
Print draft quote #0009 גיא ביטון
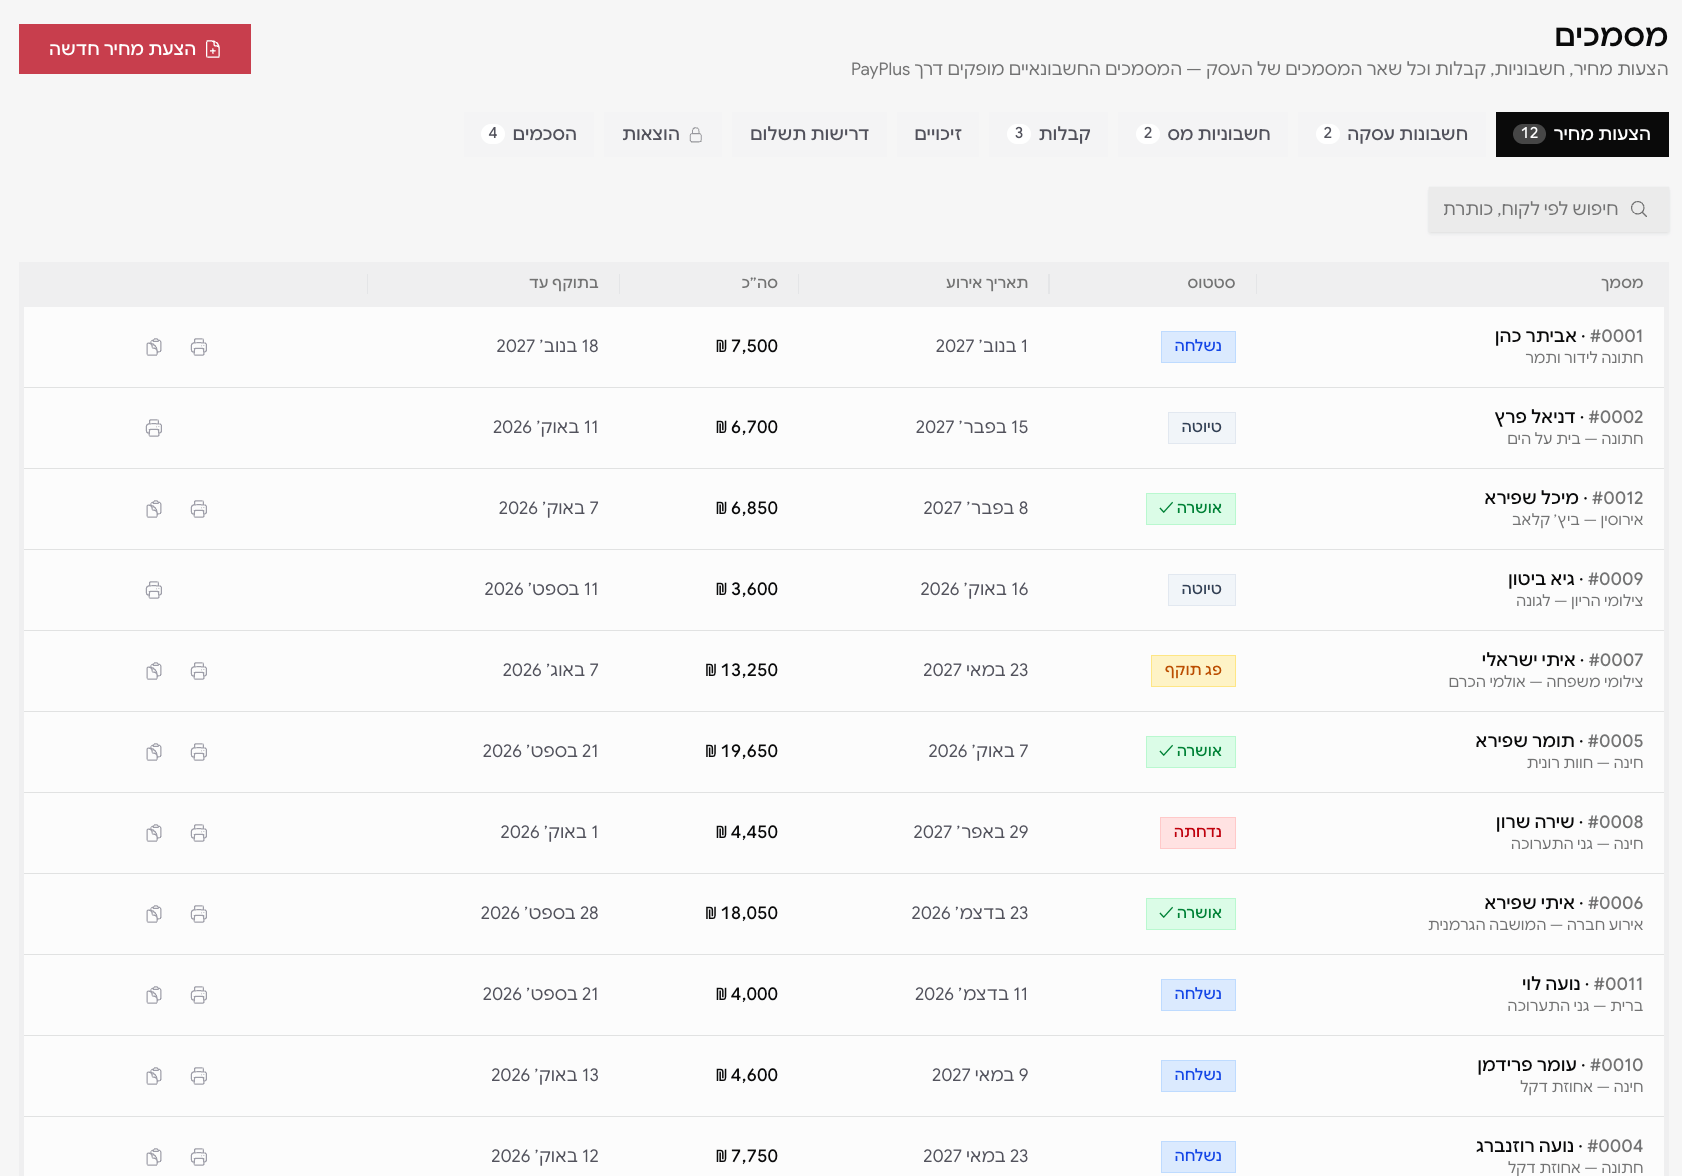point(154,590)
